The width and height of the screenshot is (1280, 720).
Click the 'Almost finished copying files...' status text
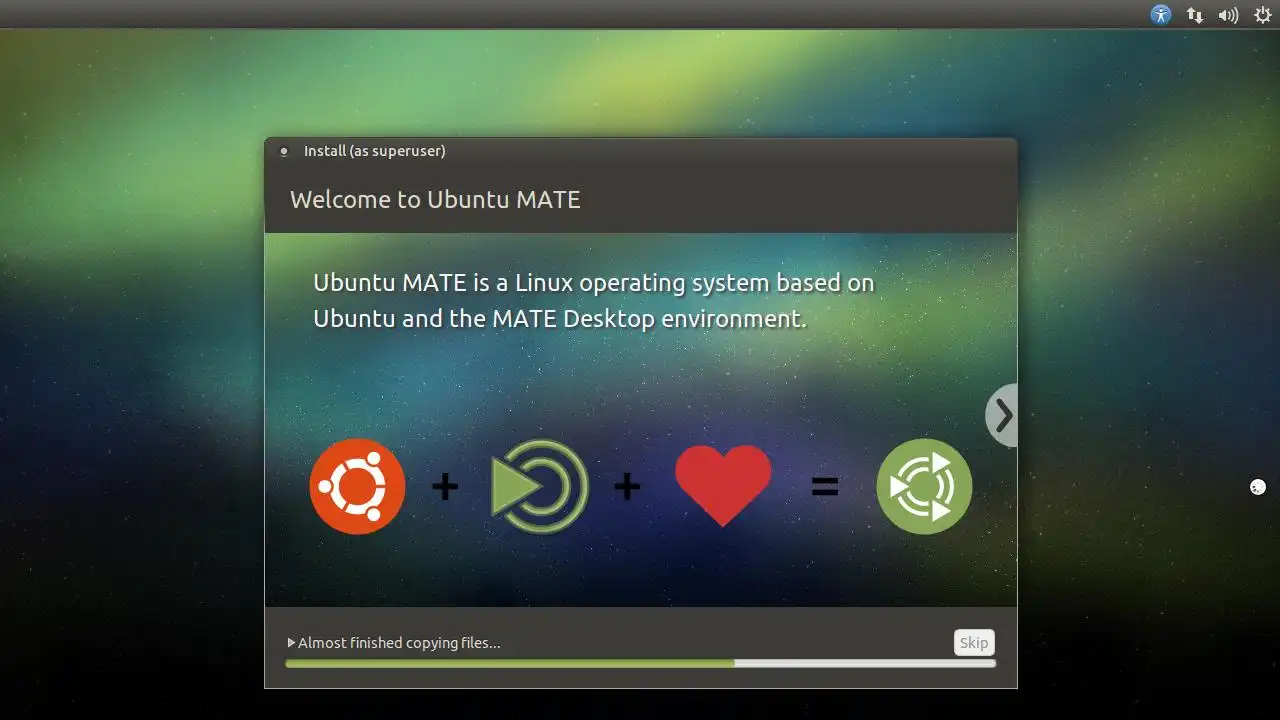click(x=399, y=643)
